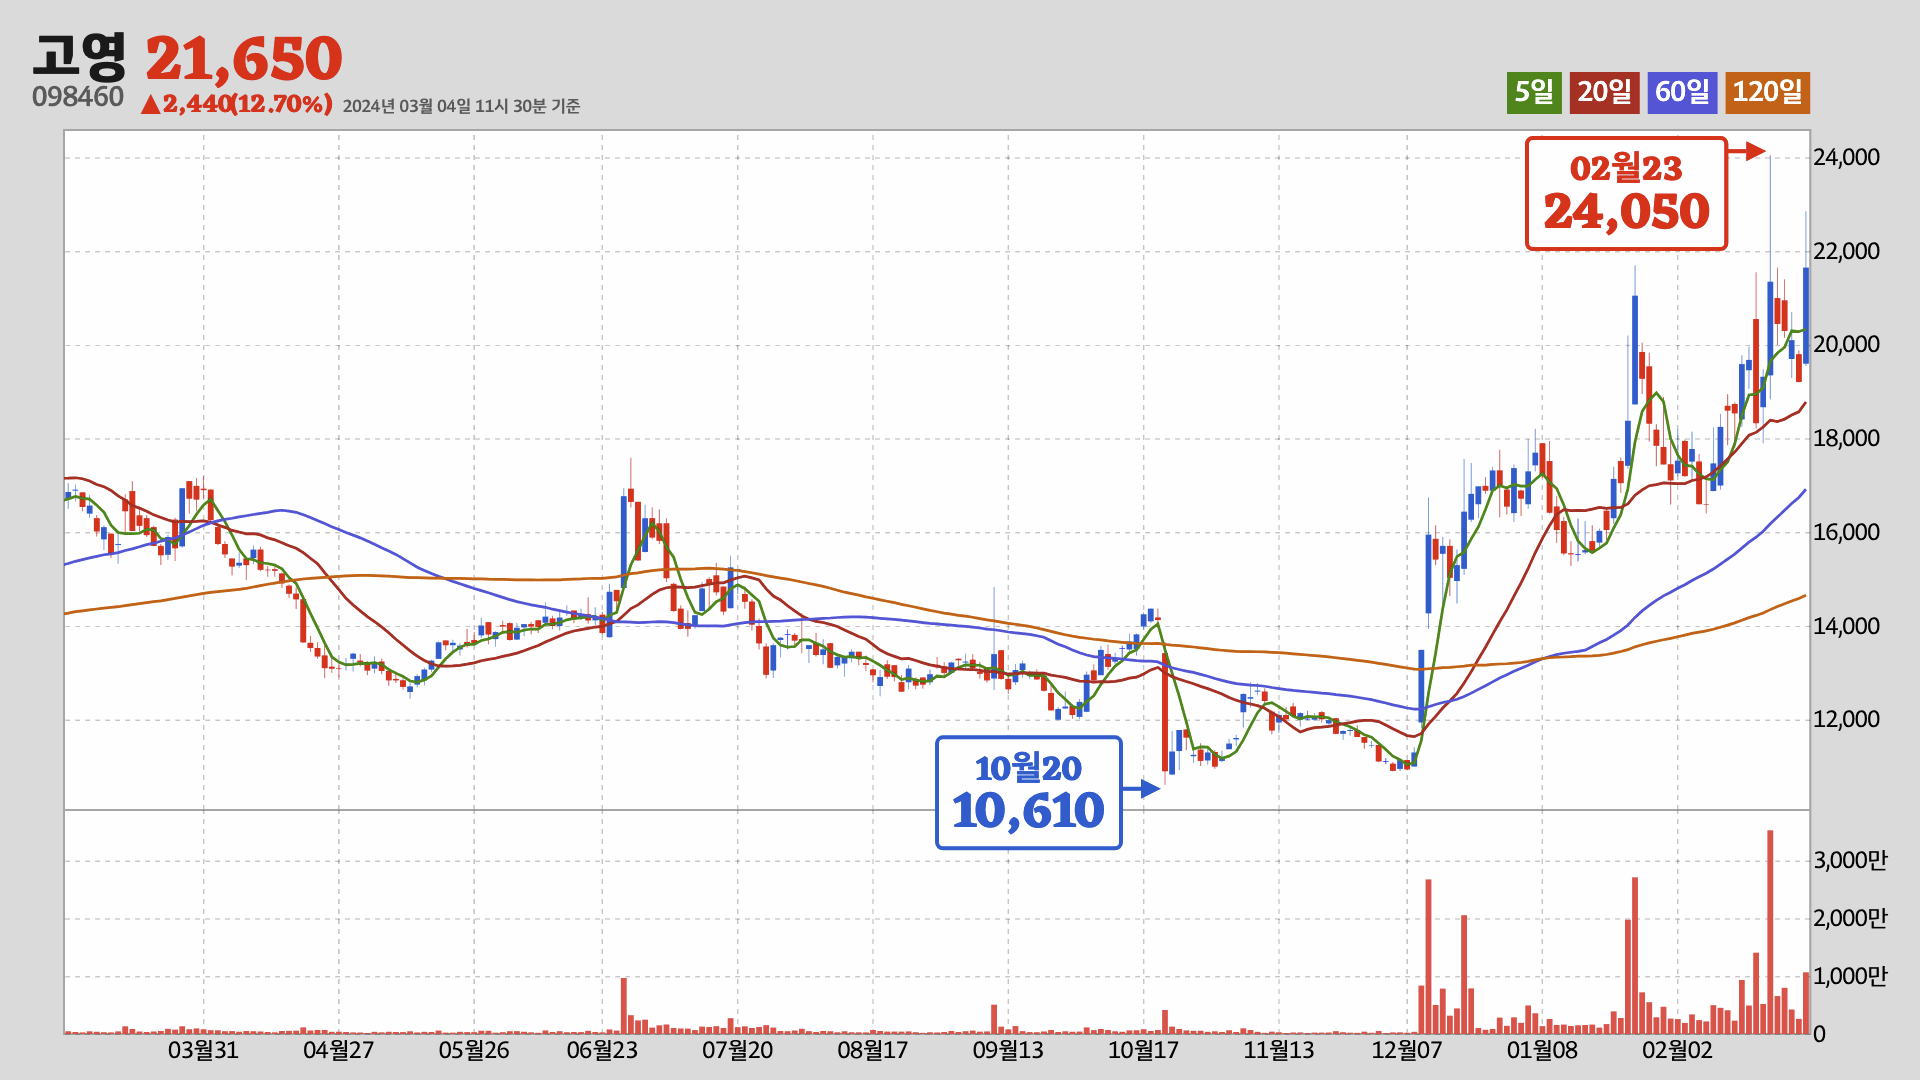Click the 5일 moving average legend badge
The image size is (1920, 1080).
click(x=1534, y=93)
